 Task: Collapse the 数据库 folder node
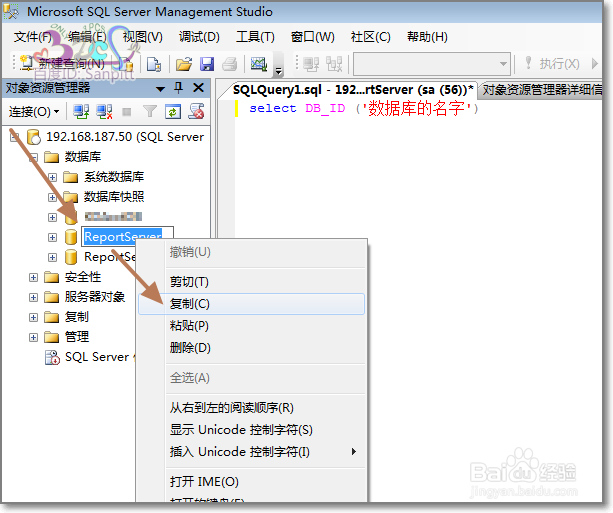[34, 157]
